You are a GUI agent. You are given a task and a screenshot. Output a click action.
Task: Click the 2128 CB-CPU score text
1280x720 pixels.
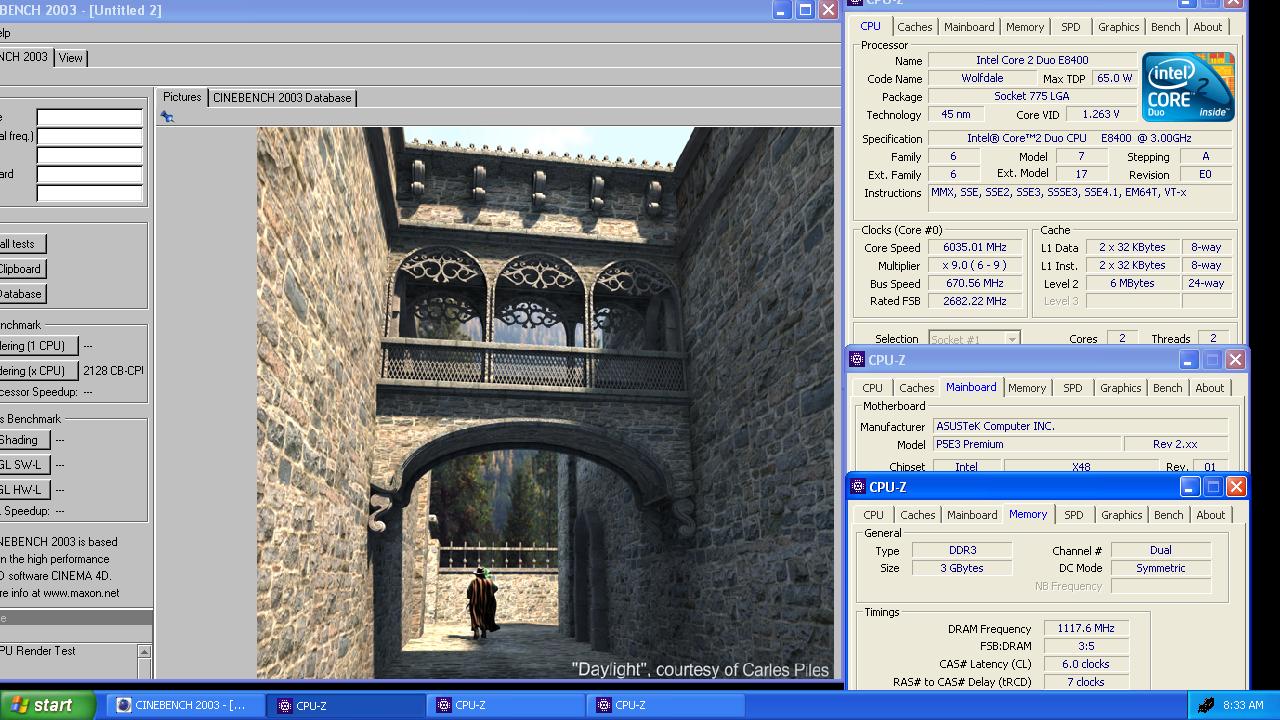(113, 371)
